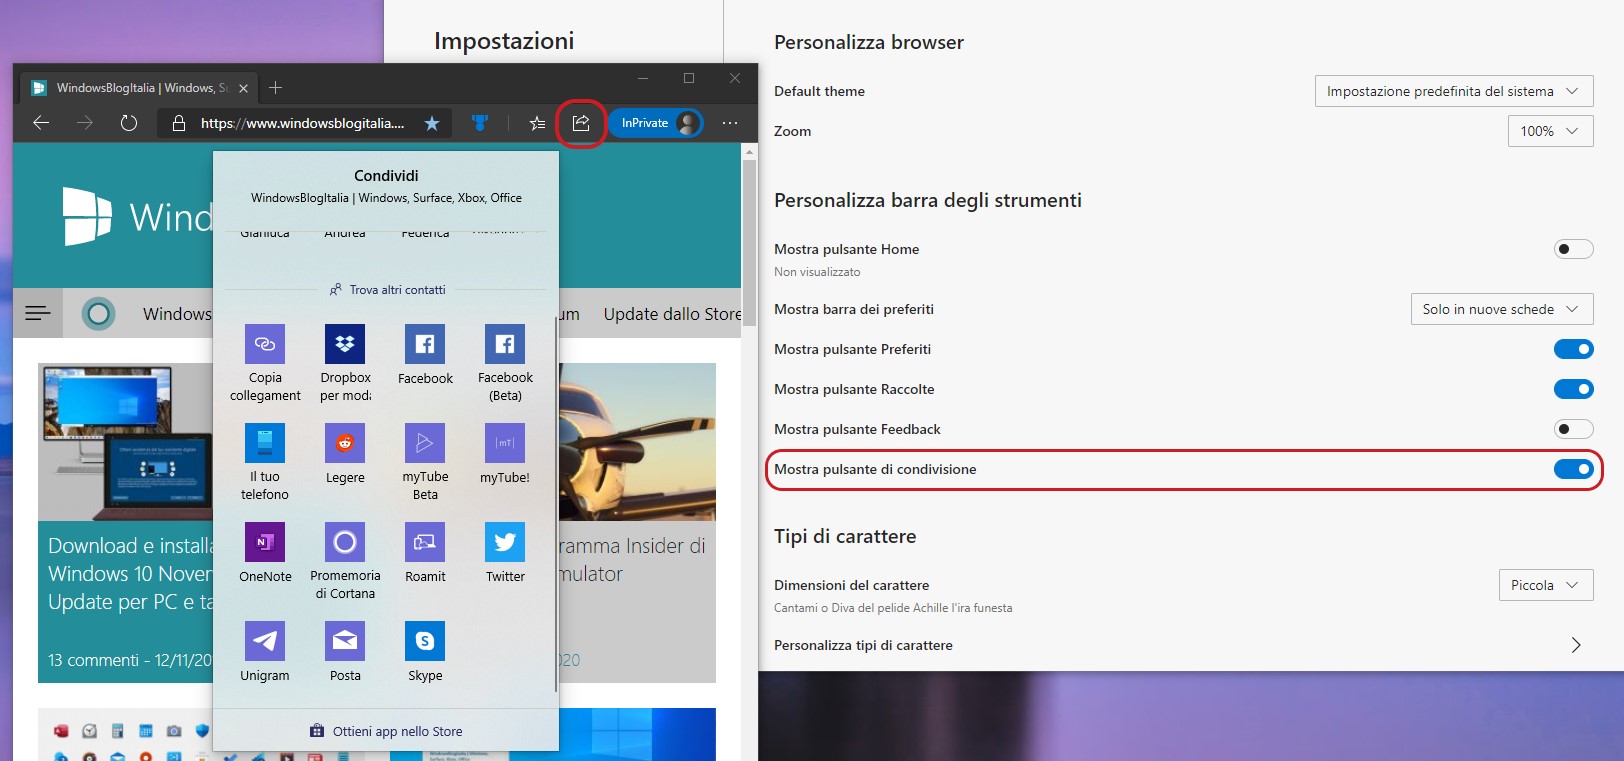Click the address bar URL field
1624x761 pixels.
coord(302,123)
